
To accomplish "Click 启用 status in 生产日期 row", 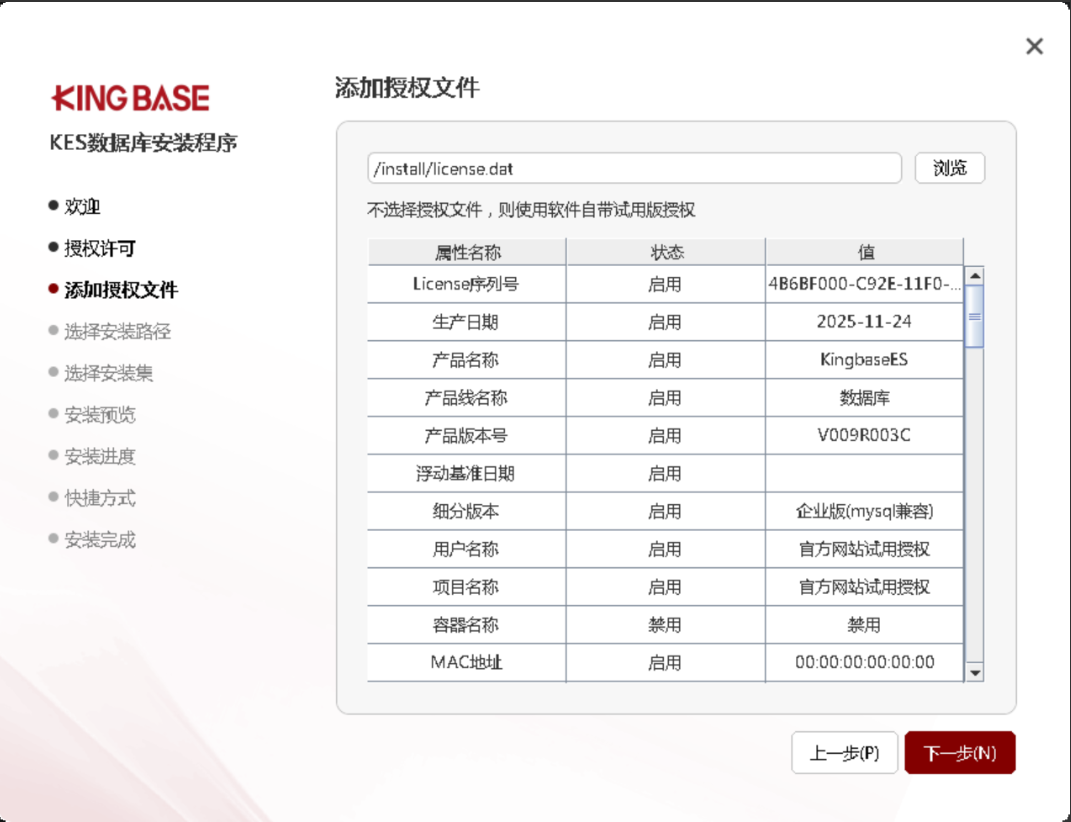I will coord(665,322).
